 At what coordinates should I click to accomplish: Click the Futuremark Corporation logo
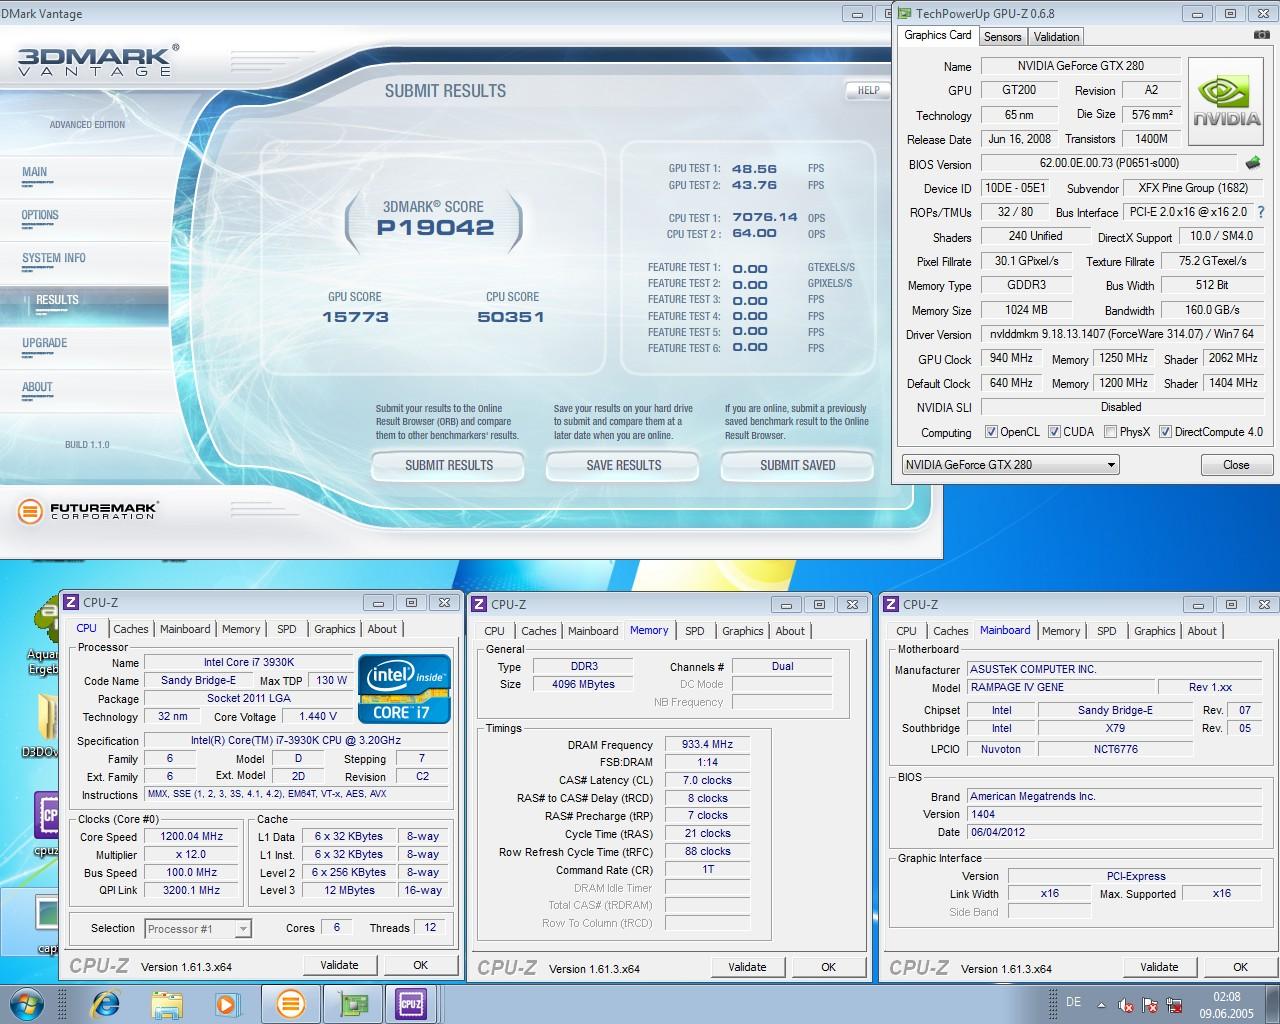88,511
